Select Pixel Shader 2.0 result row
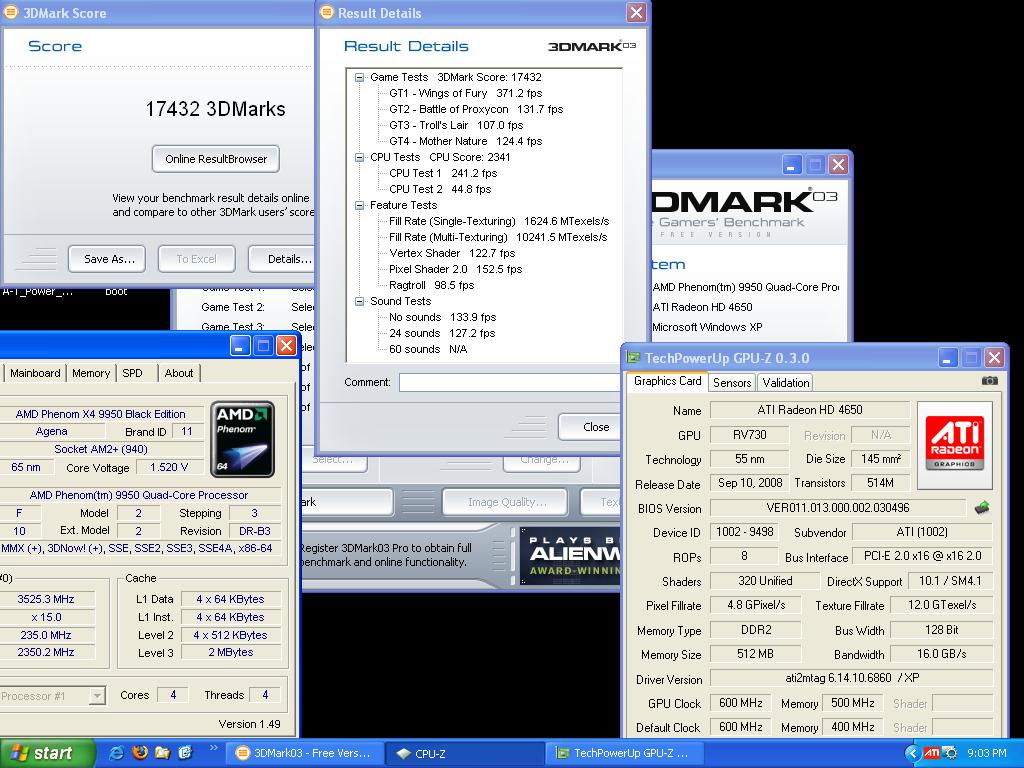Viewport: 1024px width, 768px height. click(x=455, y=269)
